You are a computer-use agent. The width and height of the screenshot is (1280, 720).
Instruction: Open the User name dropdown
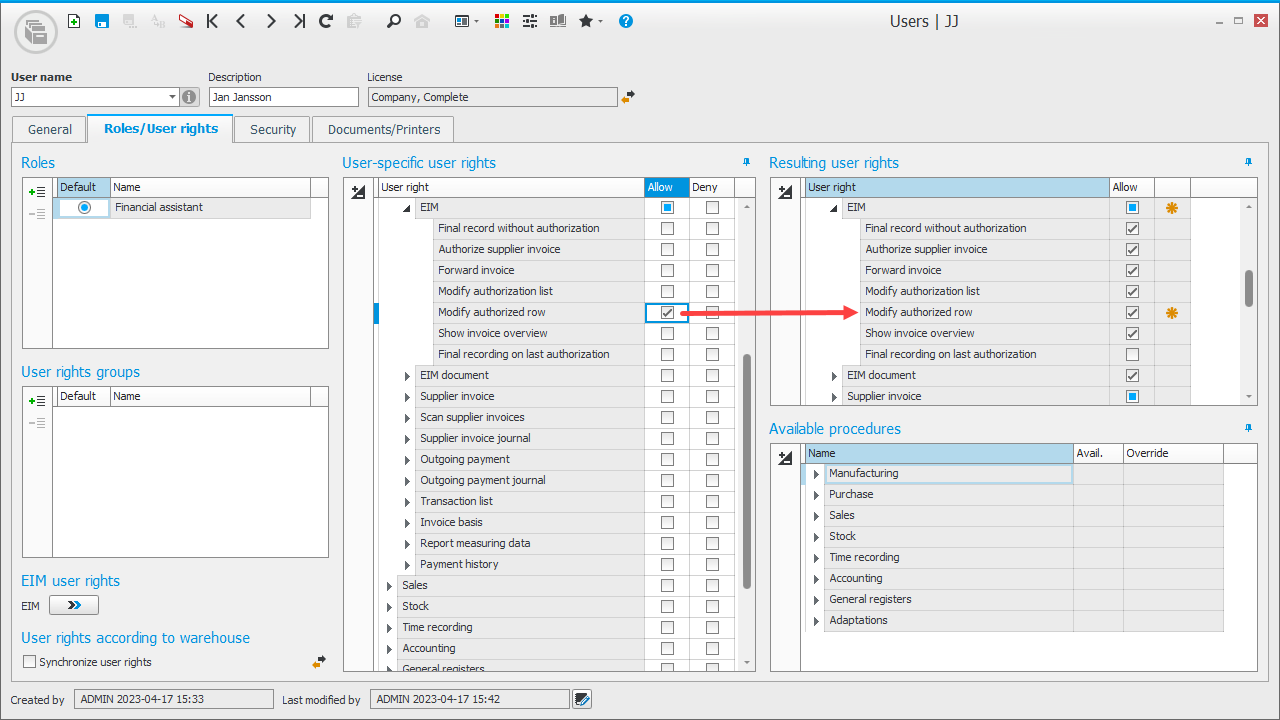tap(172, 98)
